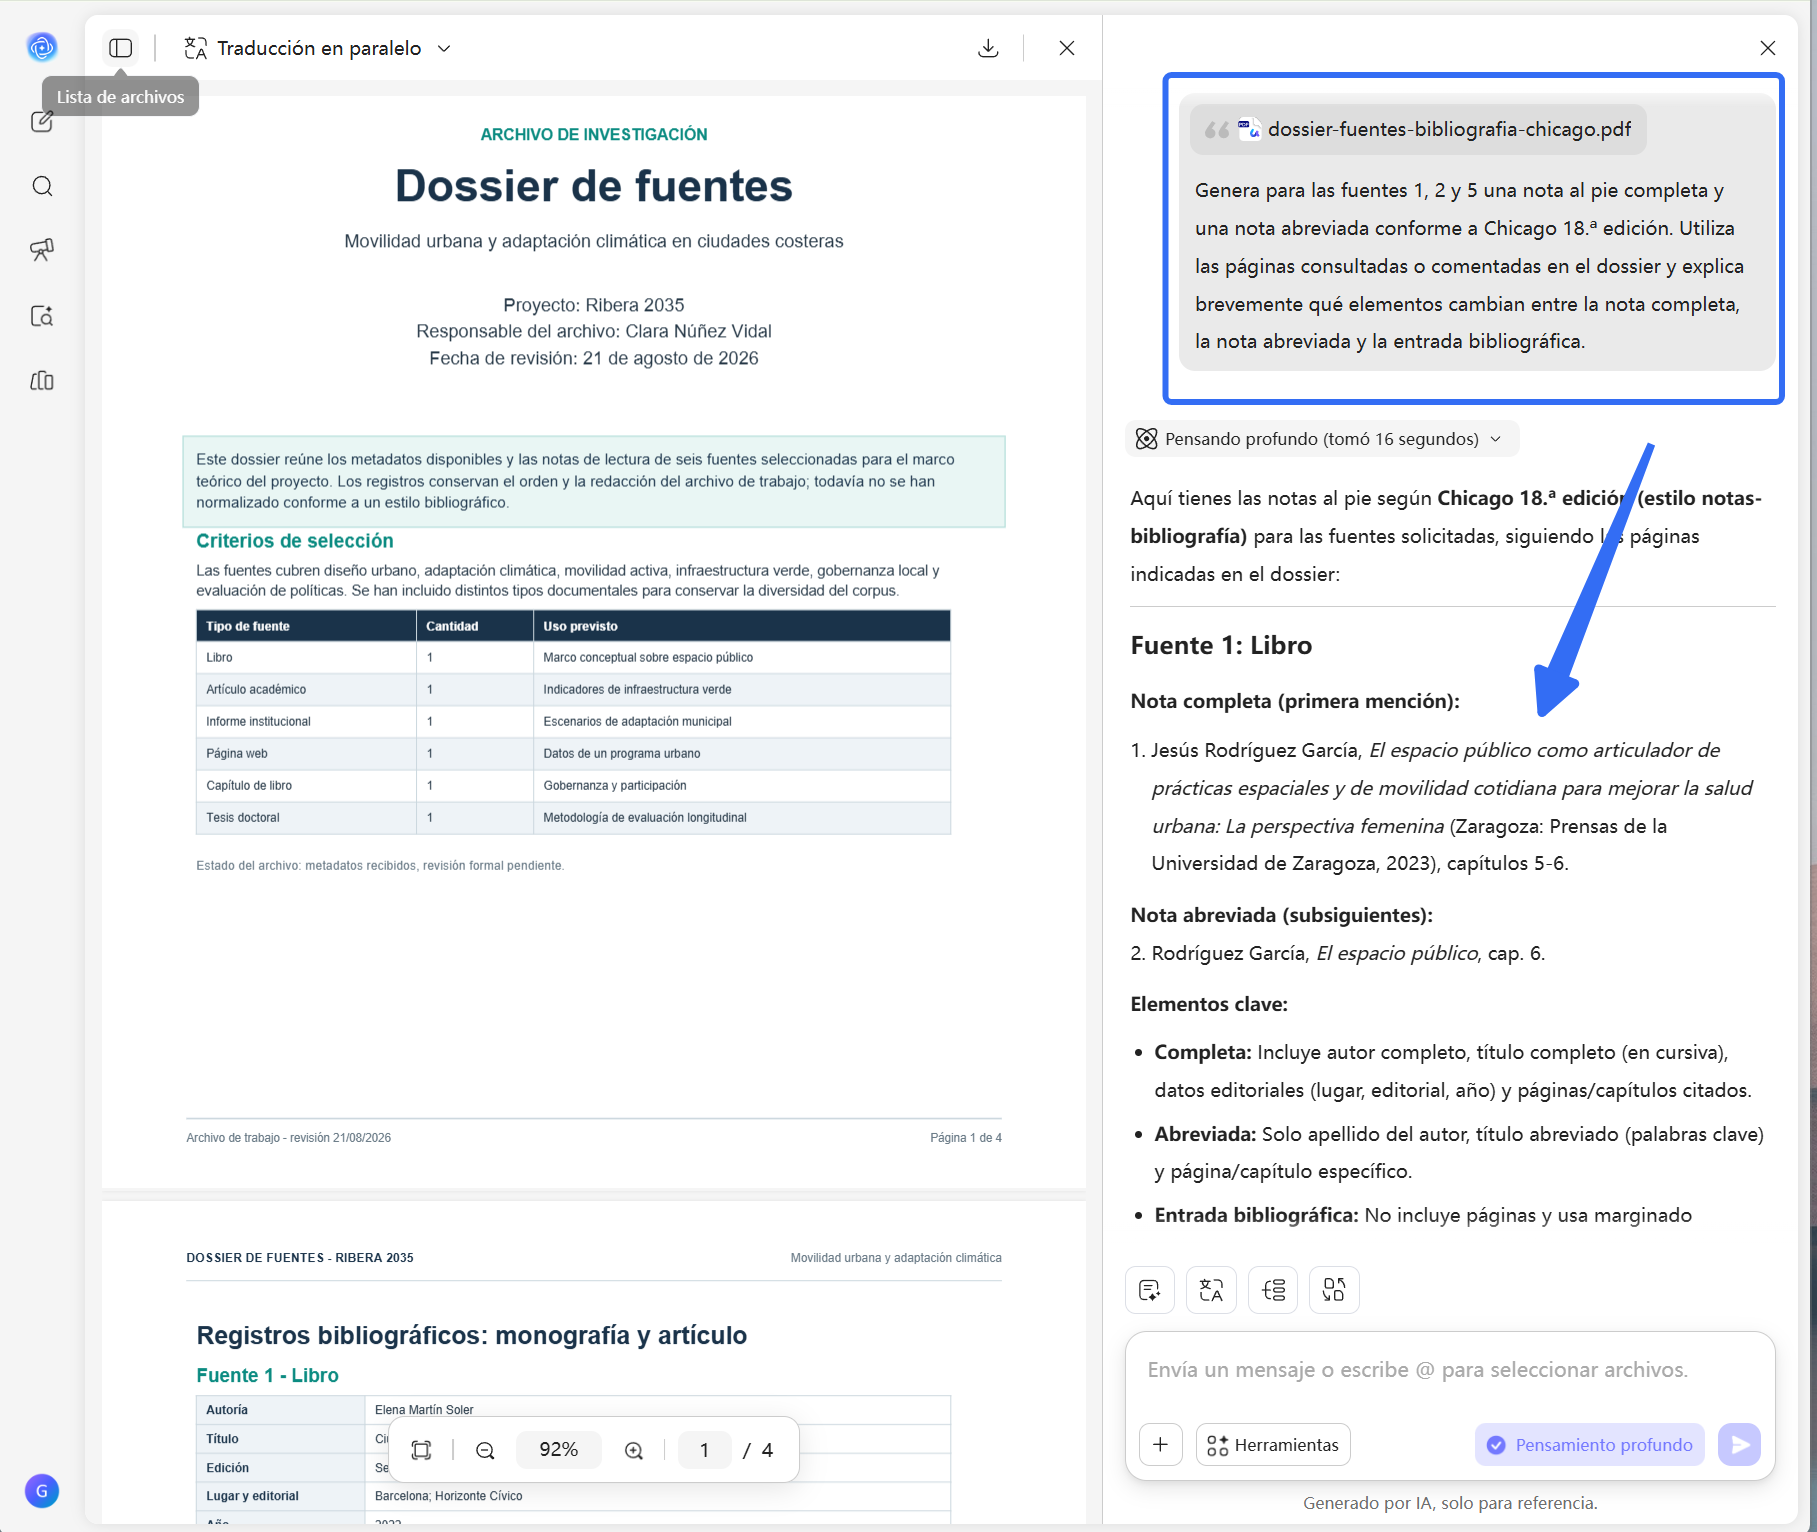Viewport: 1817px width, 1532px height.
Task: Select the Libro row in the source table
Action: (x=573, y=658)
